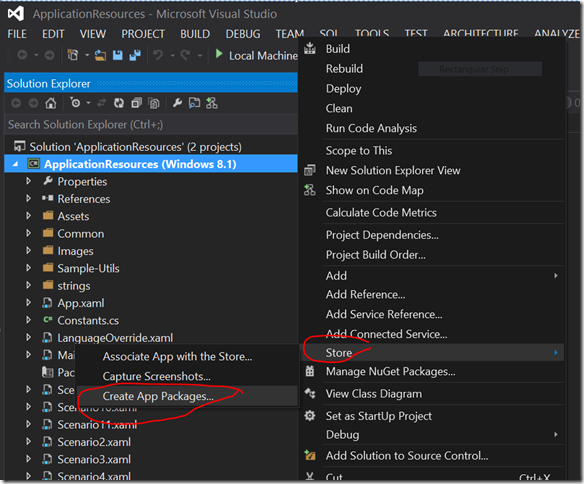Toggle the Show All Files icon
The image size is (584, 484).
[154, 103]
